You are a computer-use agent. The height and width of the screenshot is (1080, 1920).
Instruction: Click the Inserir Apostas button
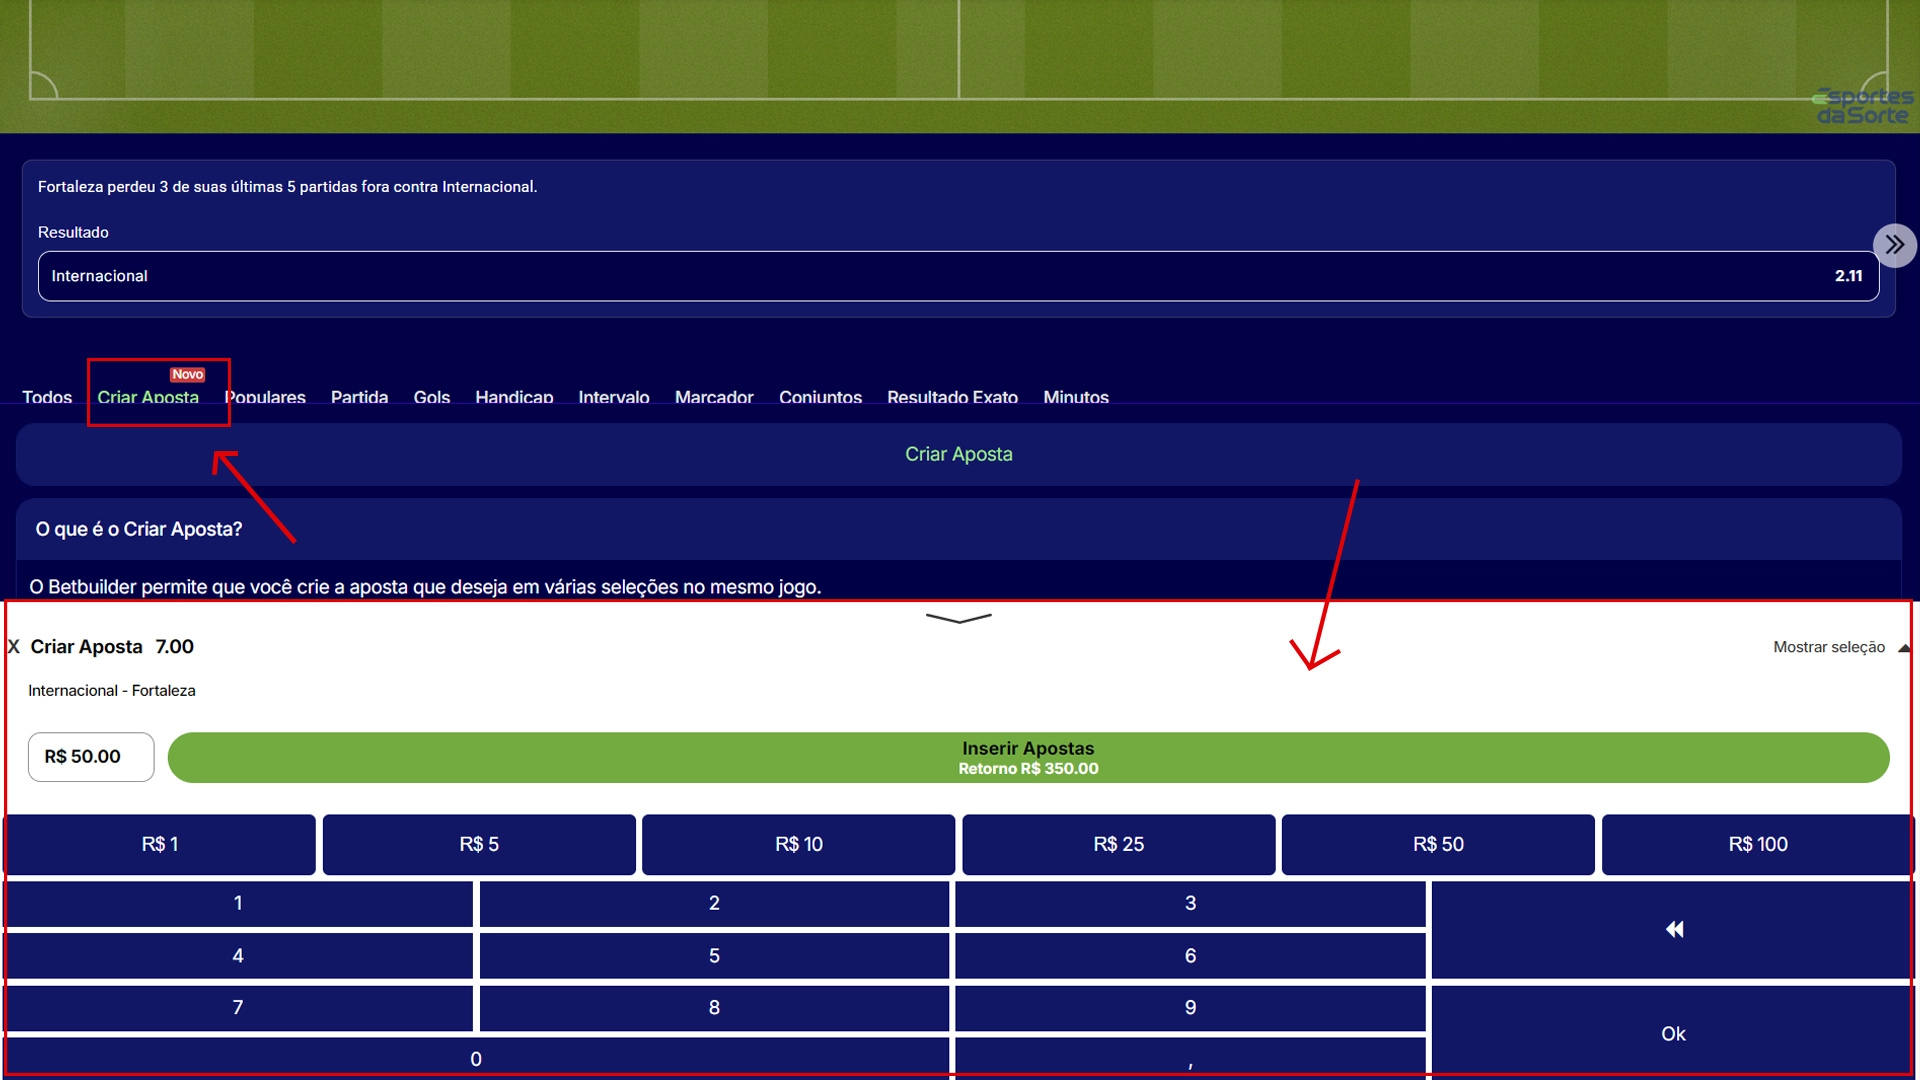coord(1028,757)
